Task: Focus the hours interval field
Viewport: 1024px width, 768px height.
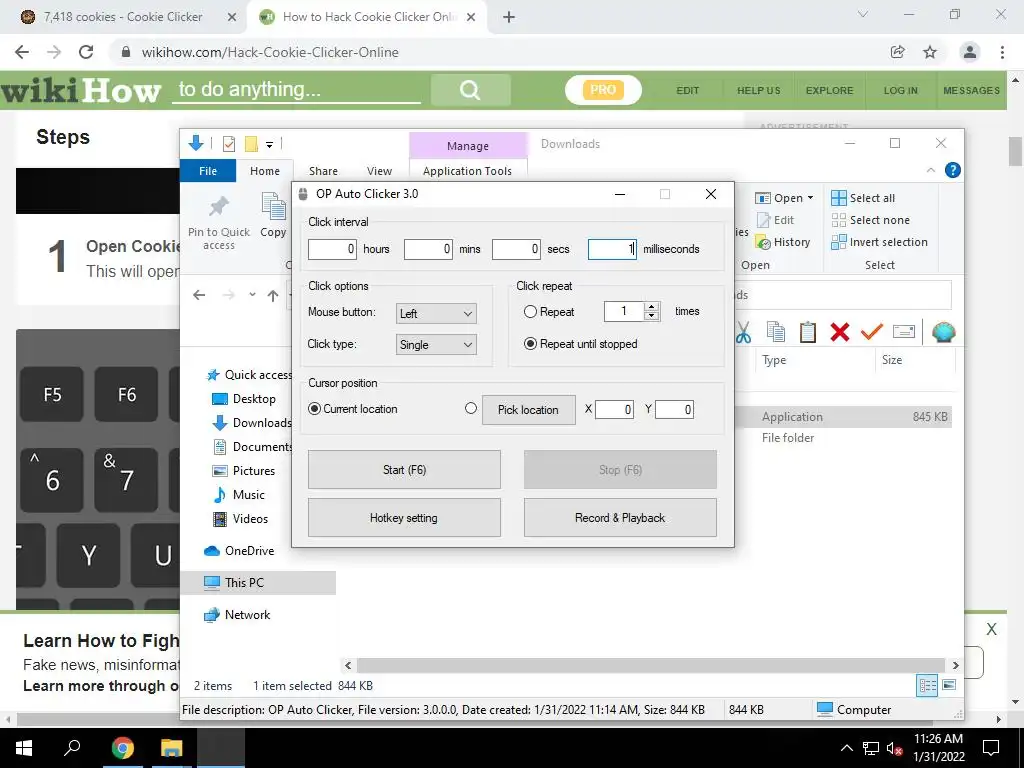Action: point(332,249)
